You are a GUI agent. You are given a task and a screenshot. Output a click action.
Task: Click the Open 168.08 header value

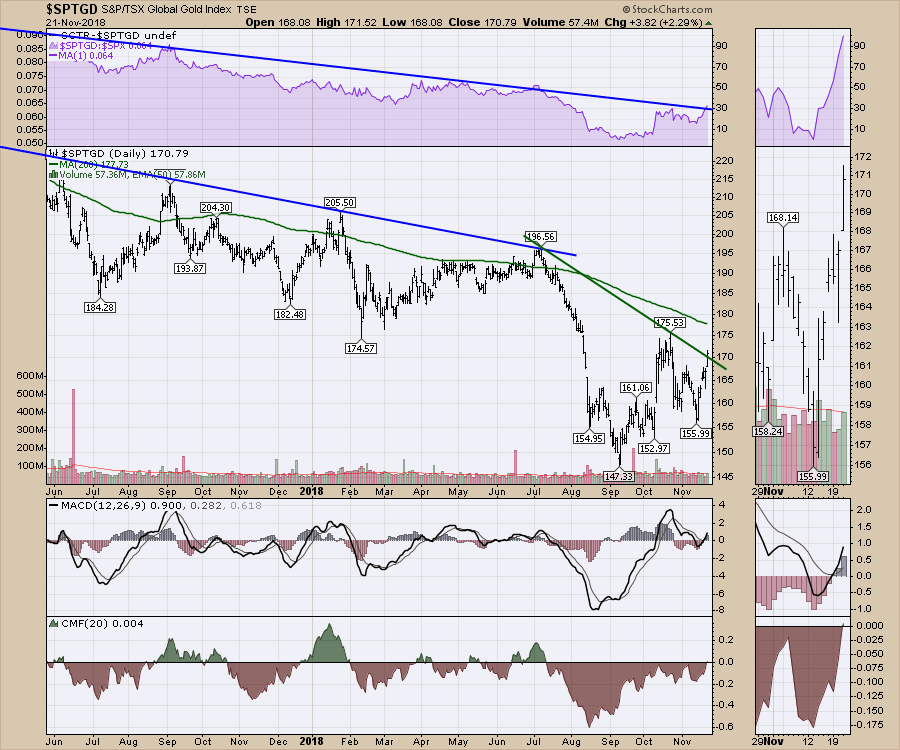(278, 22)
